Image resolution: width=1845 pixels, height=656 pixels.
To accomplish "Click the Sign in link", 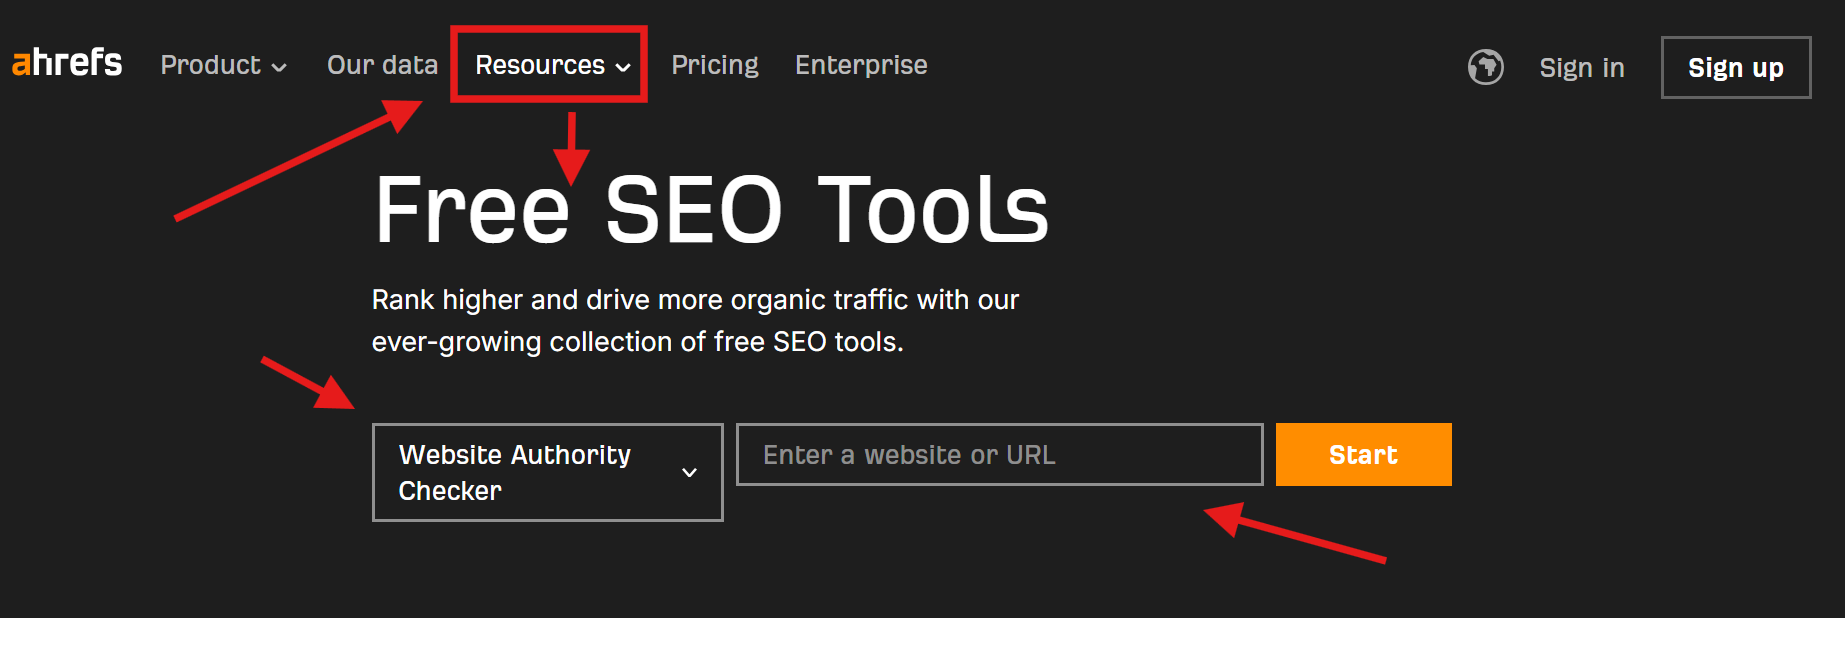I will (1581, 67).
